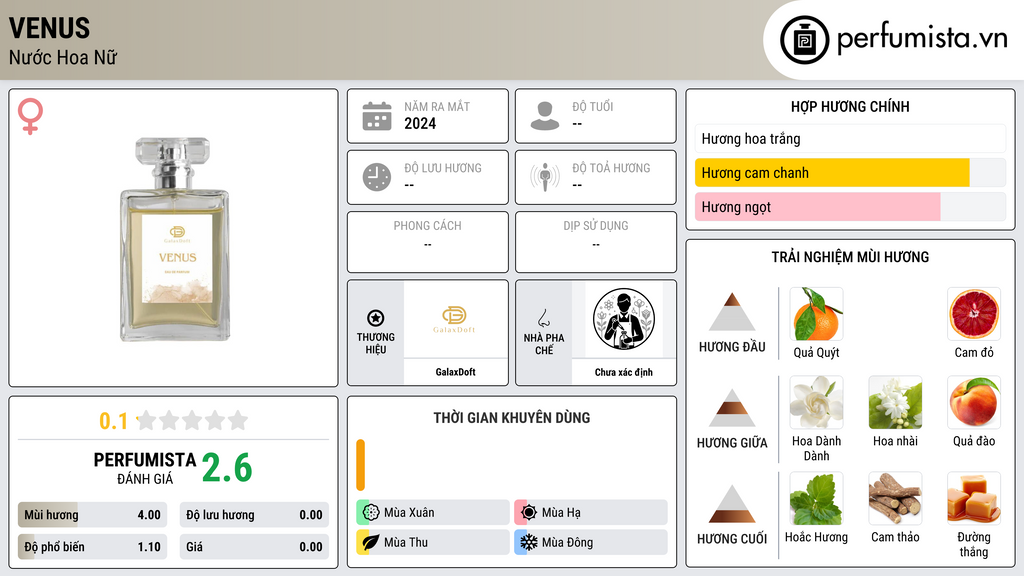Image resolution: width=1024 pixels, height=576 pixels.
Task: Click the VENUS title heading
Action: click(50, 28)
